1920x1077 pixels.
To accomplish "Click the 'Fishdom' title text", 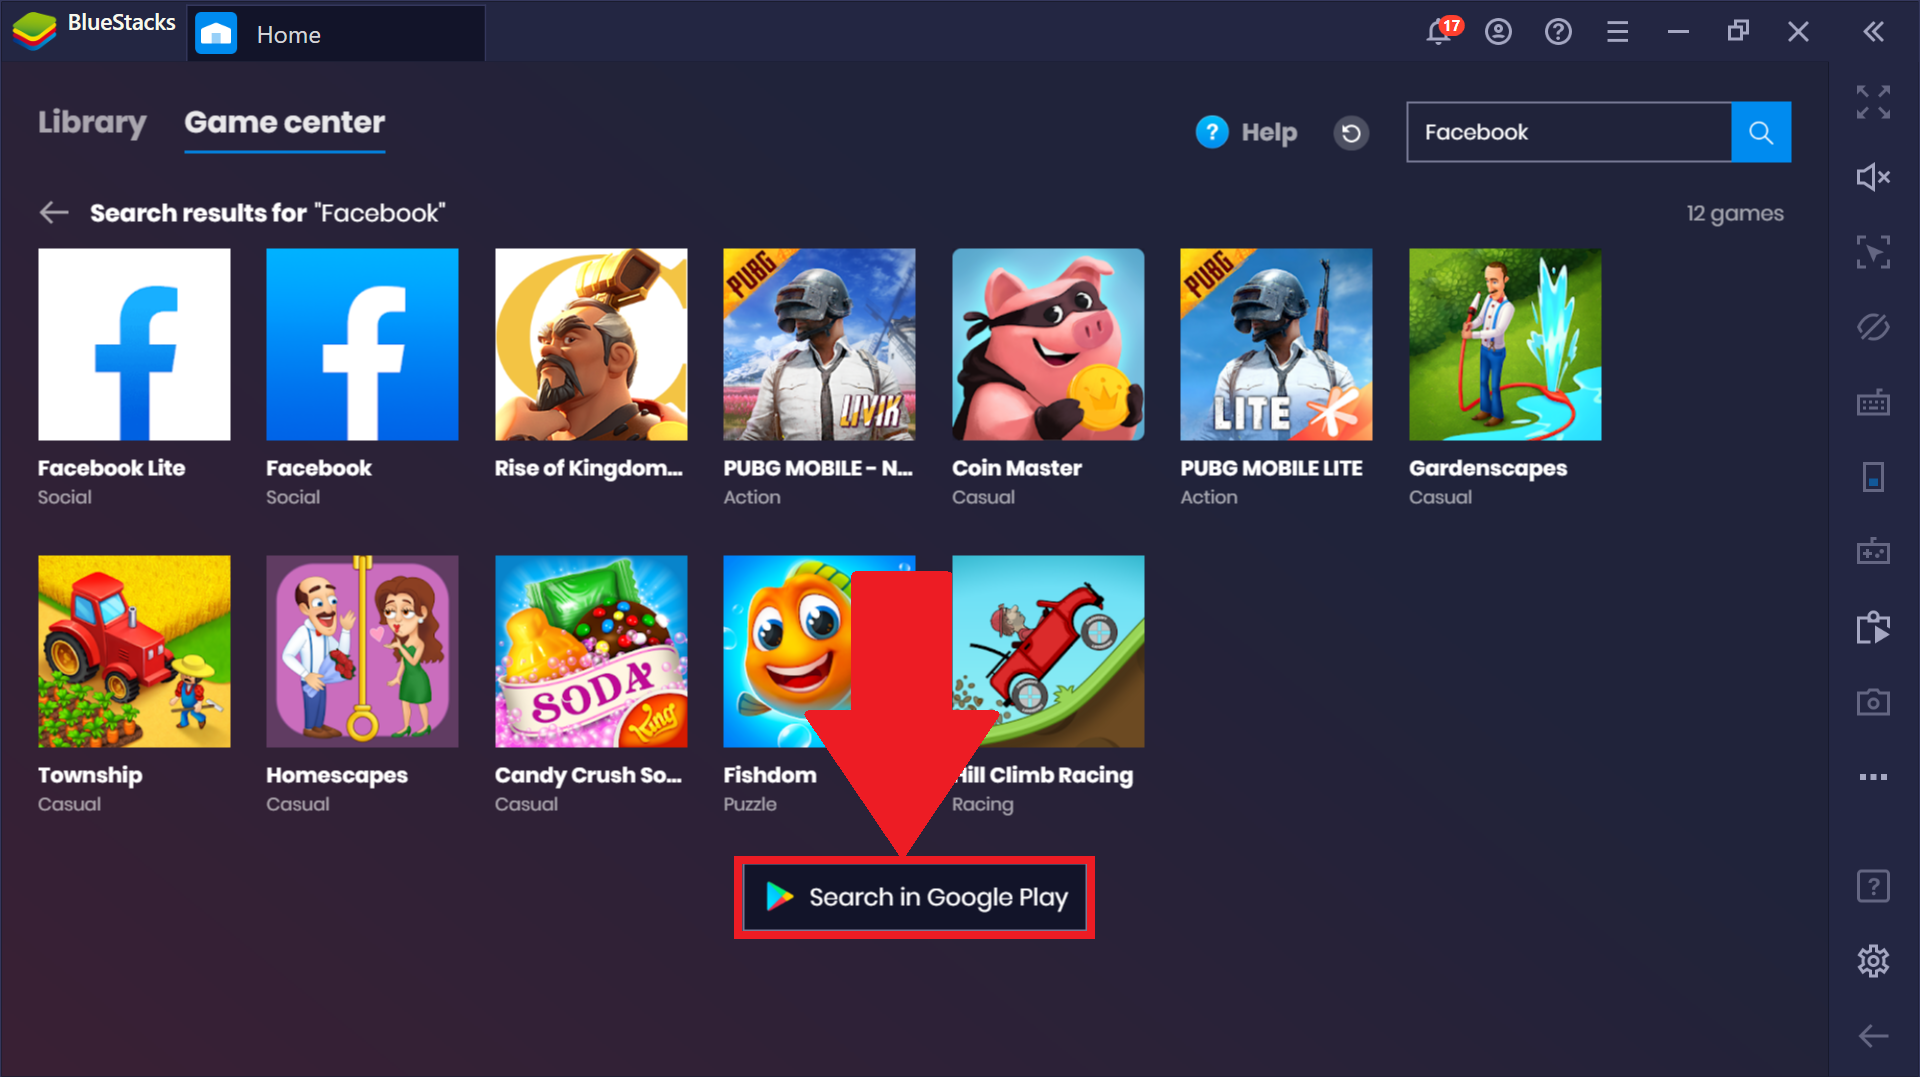I will click(770, 775).
